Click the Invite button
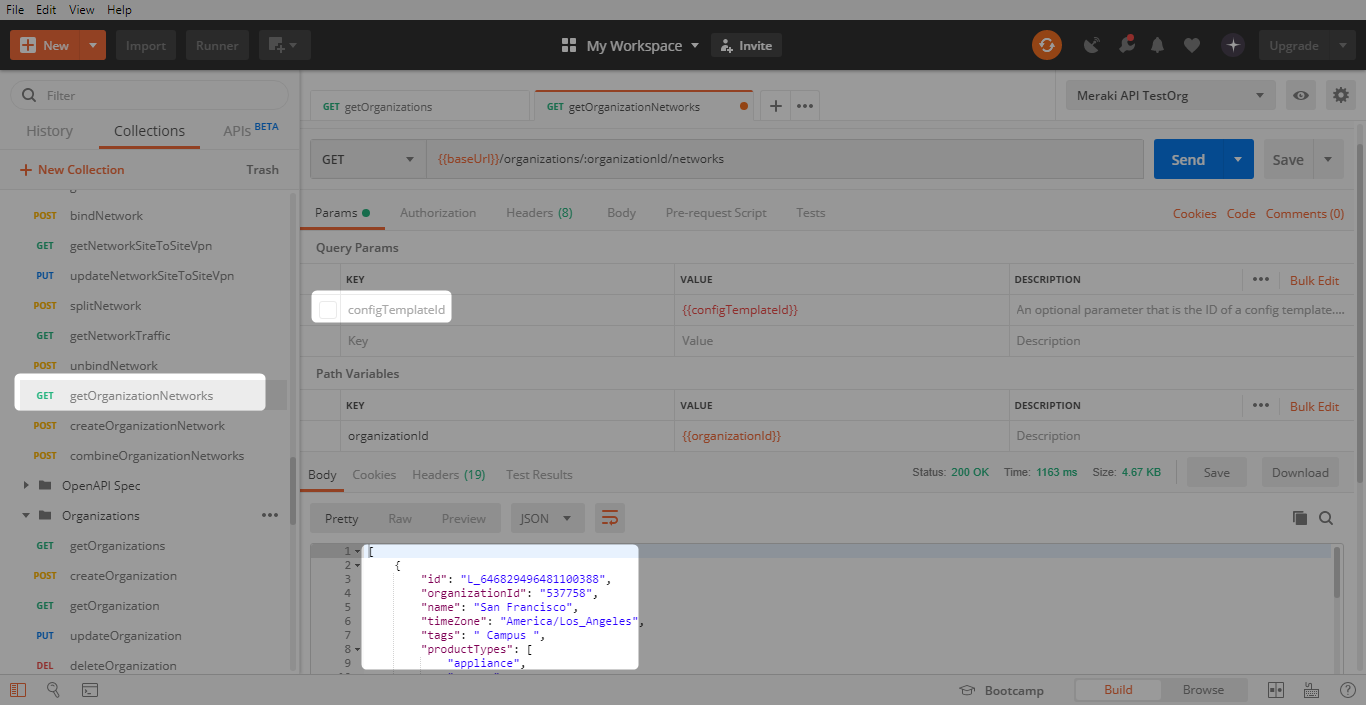 point(746,45)
